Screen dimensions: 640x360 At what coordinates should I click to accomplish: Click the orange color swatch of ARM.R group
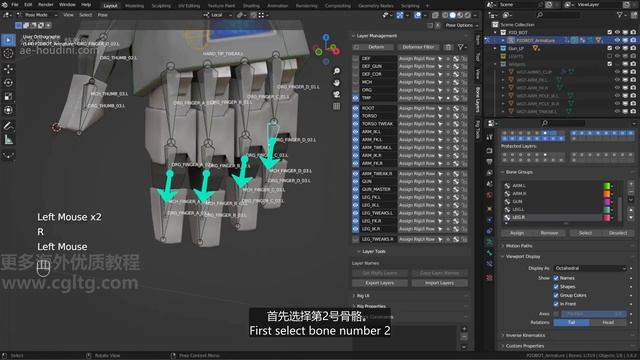point(607,193)
